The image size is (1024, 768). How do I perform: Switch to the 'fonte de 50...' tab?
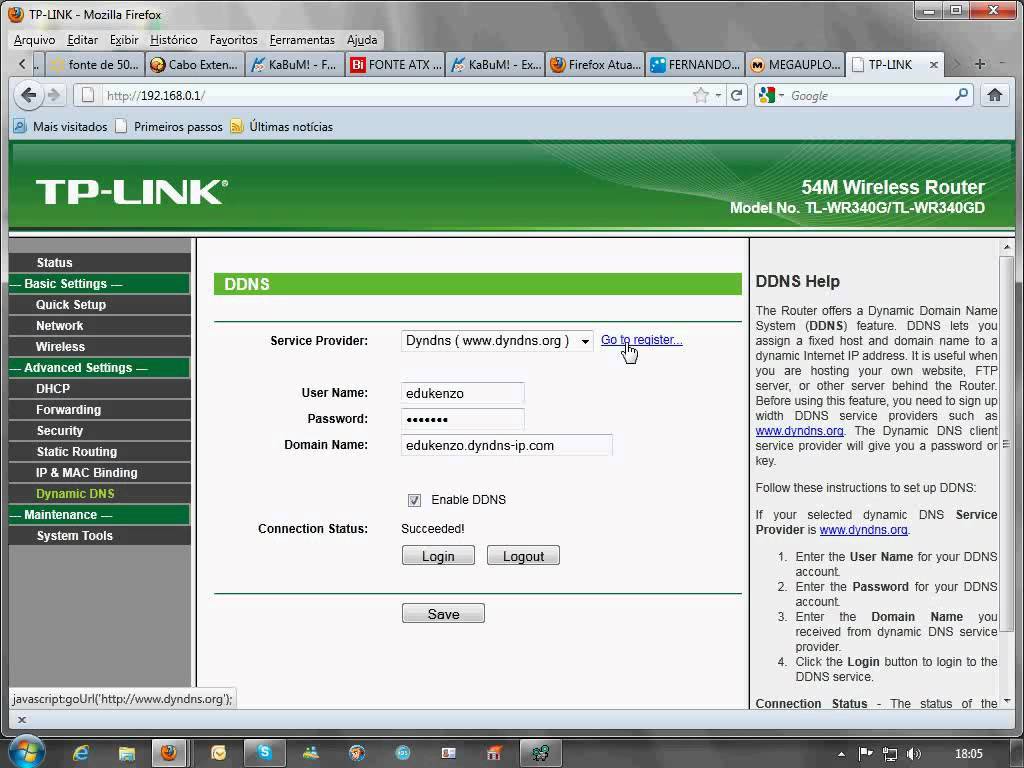95,65
